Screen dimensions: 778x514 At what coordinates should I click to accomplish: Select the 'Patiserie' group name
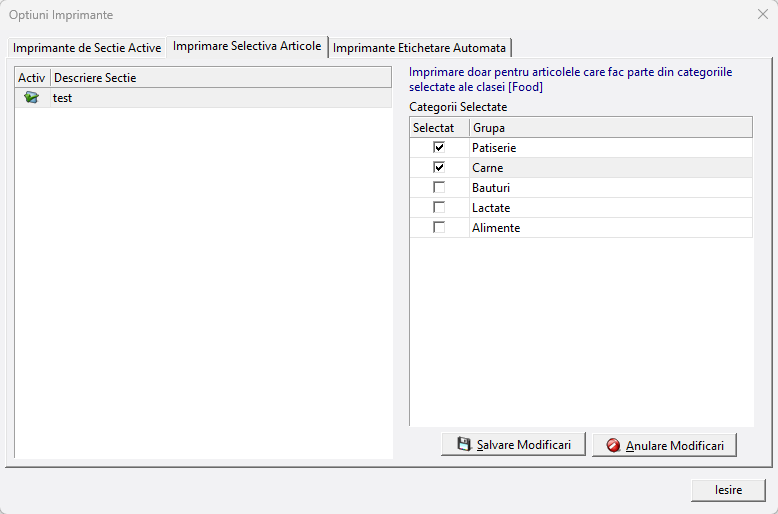[494, 148]
